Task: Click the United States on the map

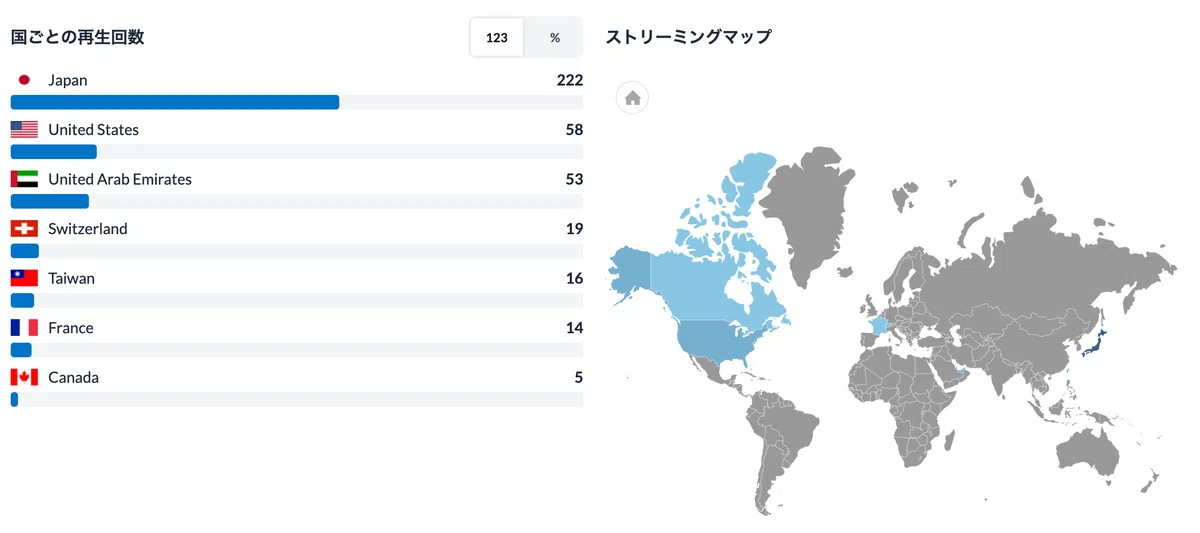Action: tap(725, 340)
